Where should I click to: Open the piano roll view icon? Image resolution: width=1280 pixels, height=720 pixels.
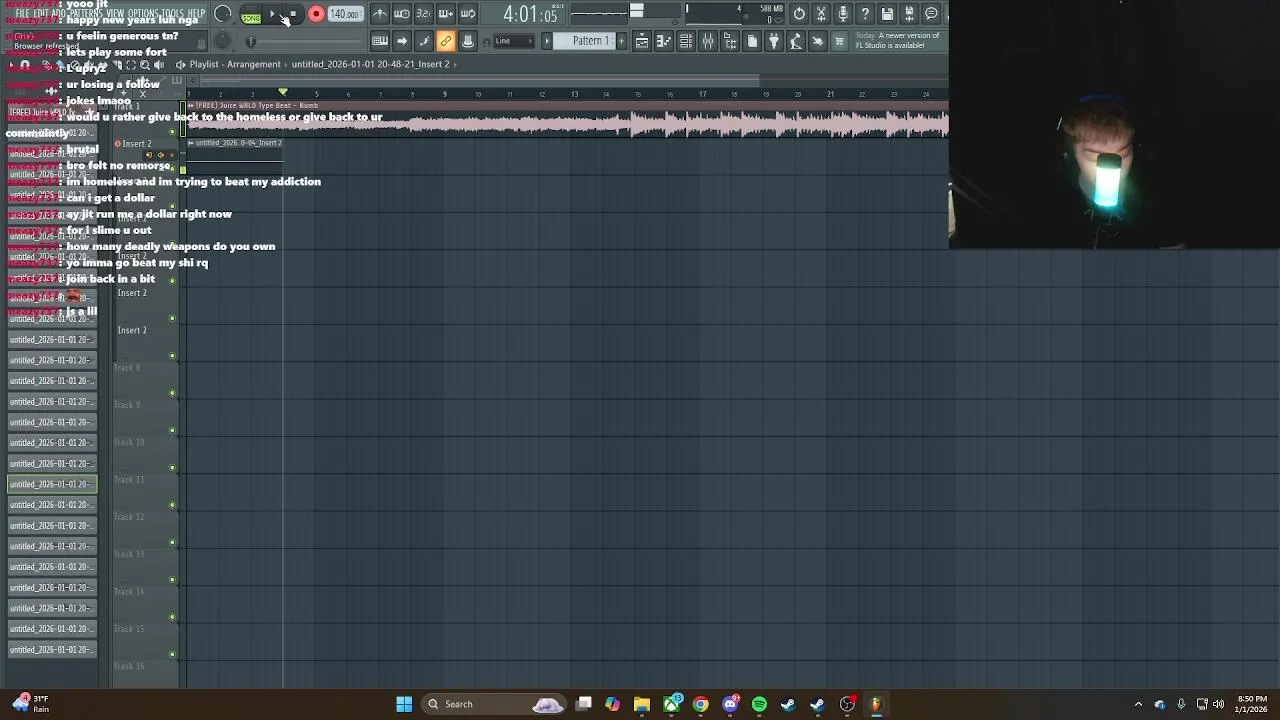click(664, 41)
